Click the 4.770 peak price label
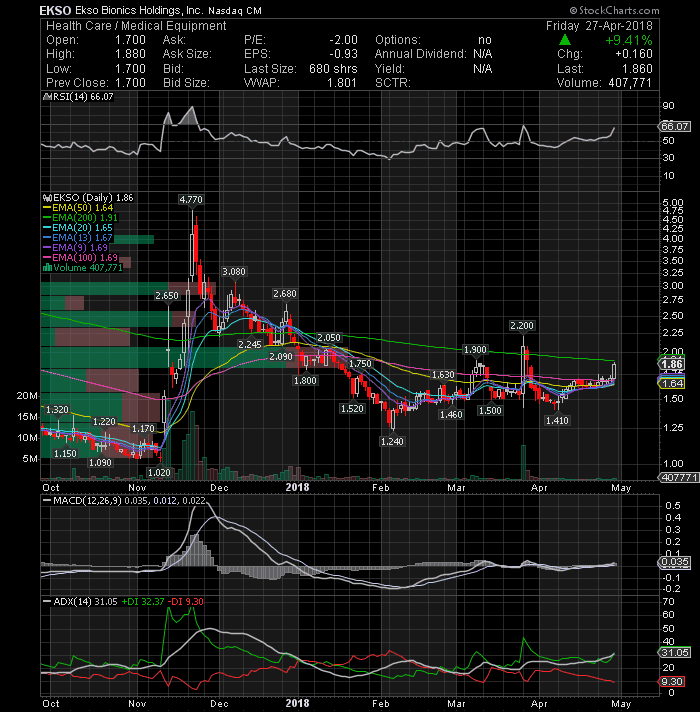The width and height of the screenshot is (700, 712). point(191,199)
